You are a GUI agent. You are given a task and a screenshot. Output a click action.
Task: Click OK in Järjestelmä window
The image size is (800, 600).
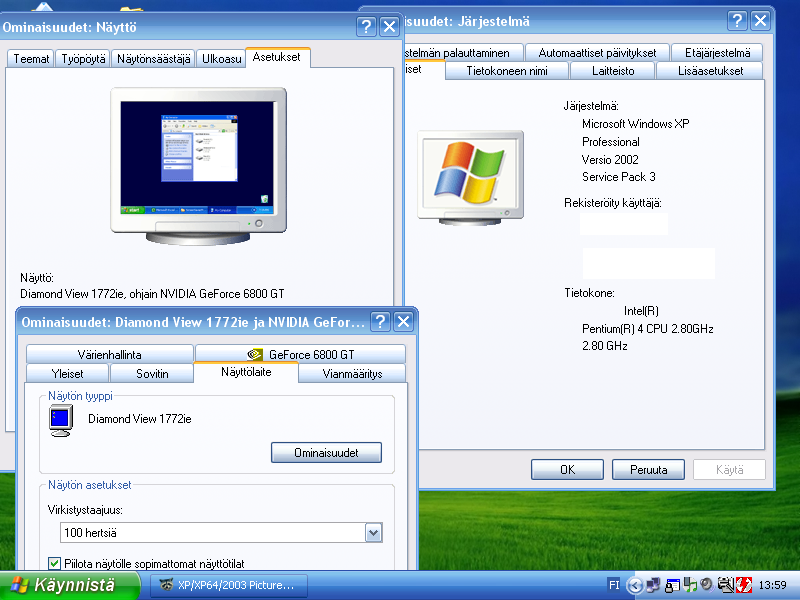[x=567, y=469]
